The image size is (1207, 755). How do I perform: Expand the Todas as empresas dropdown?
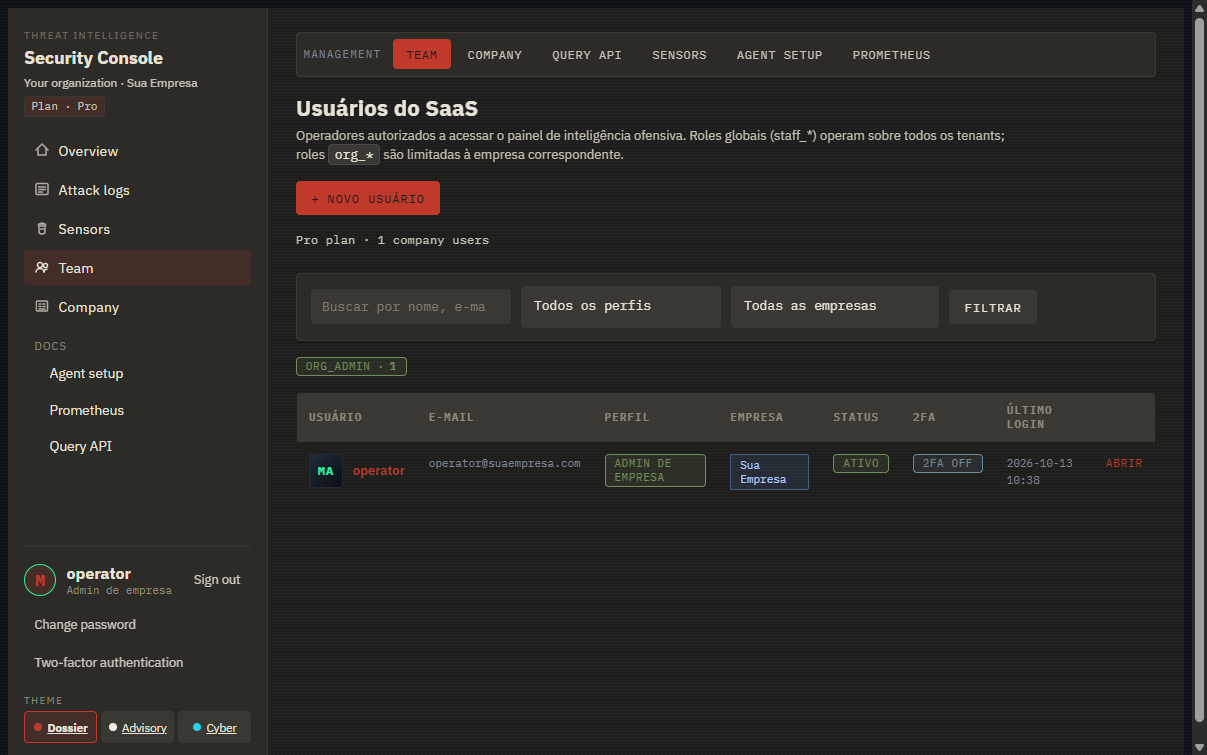pos(835,306)
